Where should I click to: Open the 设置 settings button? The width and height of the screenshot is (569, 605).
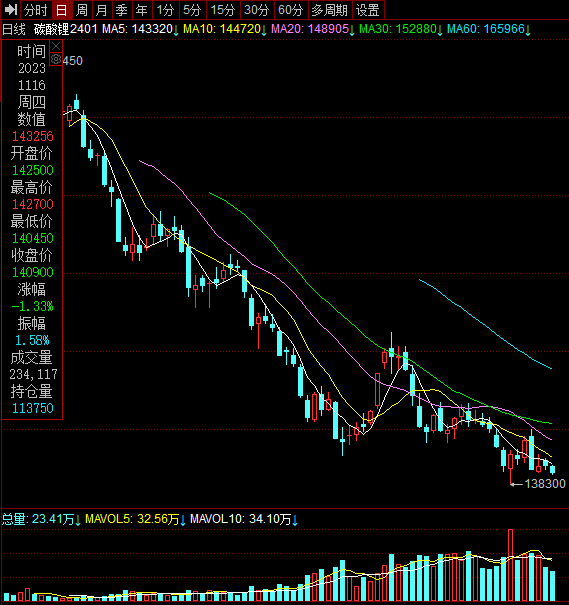(368, 10)
